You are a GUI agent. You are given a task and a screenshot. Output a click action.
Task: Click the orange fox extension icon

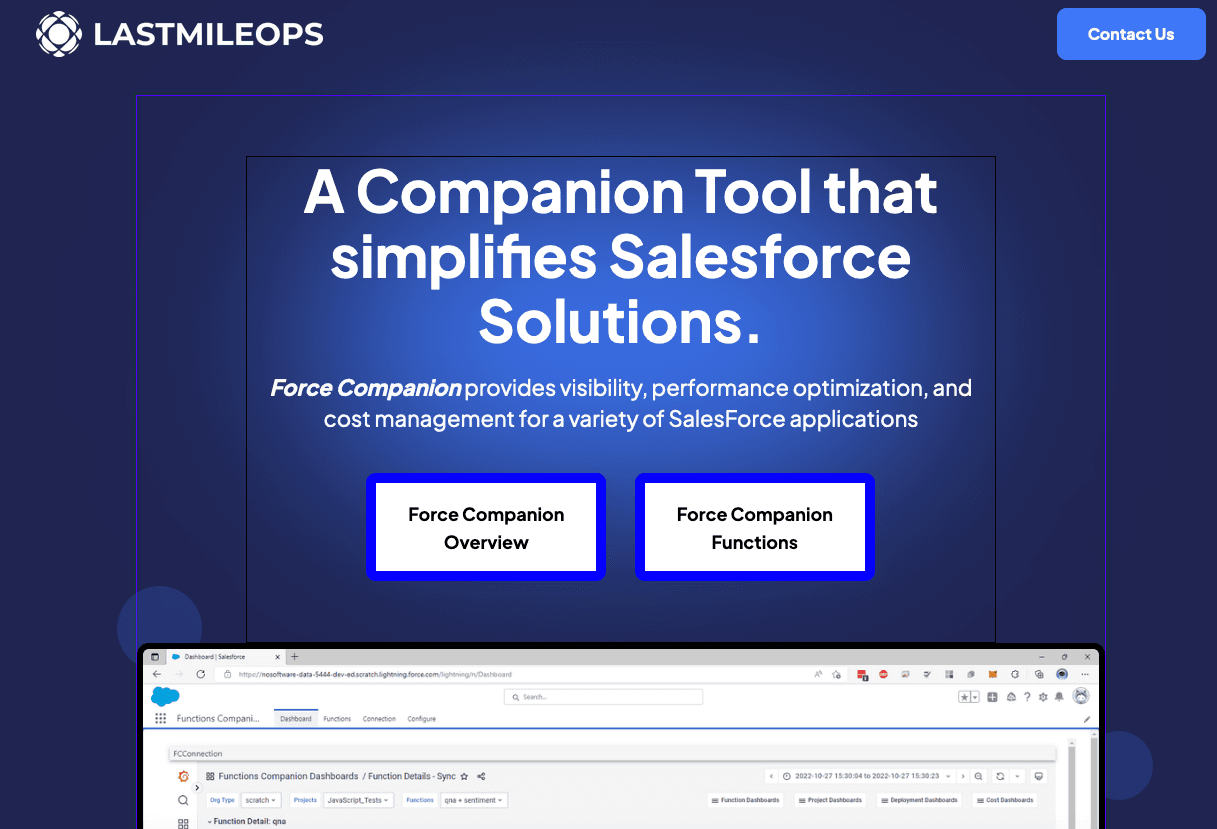click(993, 674)
